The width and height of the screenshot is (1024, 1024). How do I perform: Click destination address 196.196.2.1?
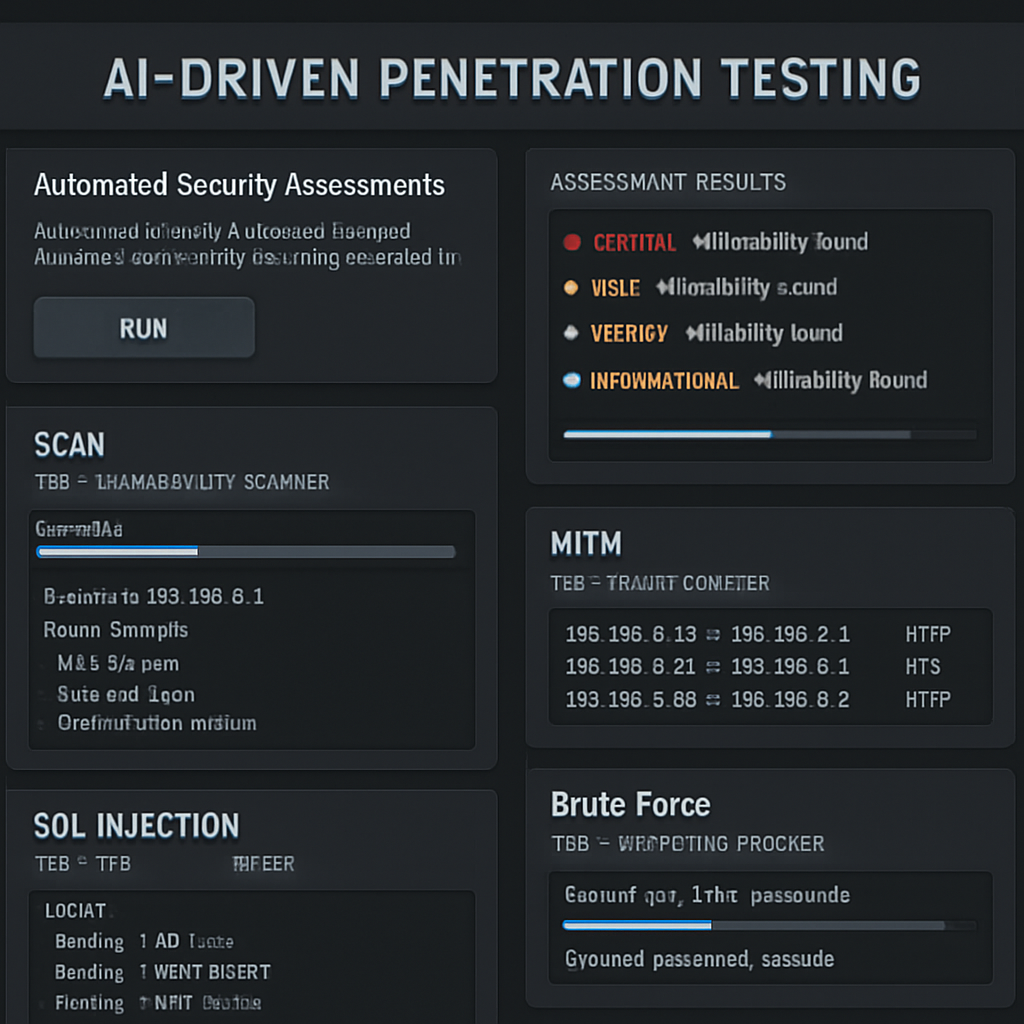tap(790, 634)
